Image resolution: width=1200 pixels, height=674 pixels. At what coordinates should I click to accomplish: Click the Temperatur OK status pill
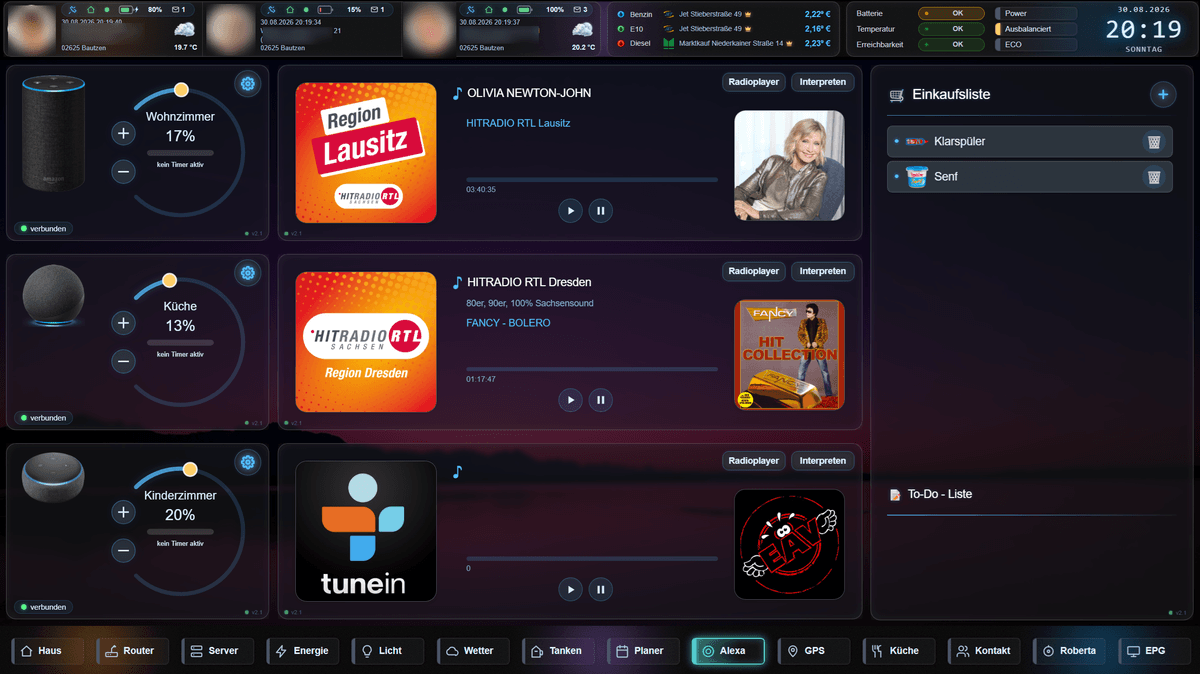(952, 29)
